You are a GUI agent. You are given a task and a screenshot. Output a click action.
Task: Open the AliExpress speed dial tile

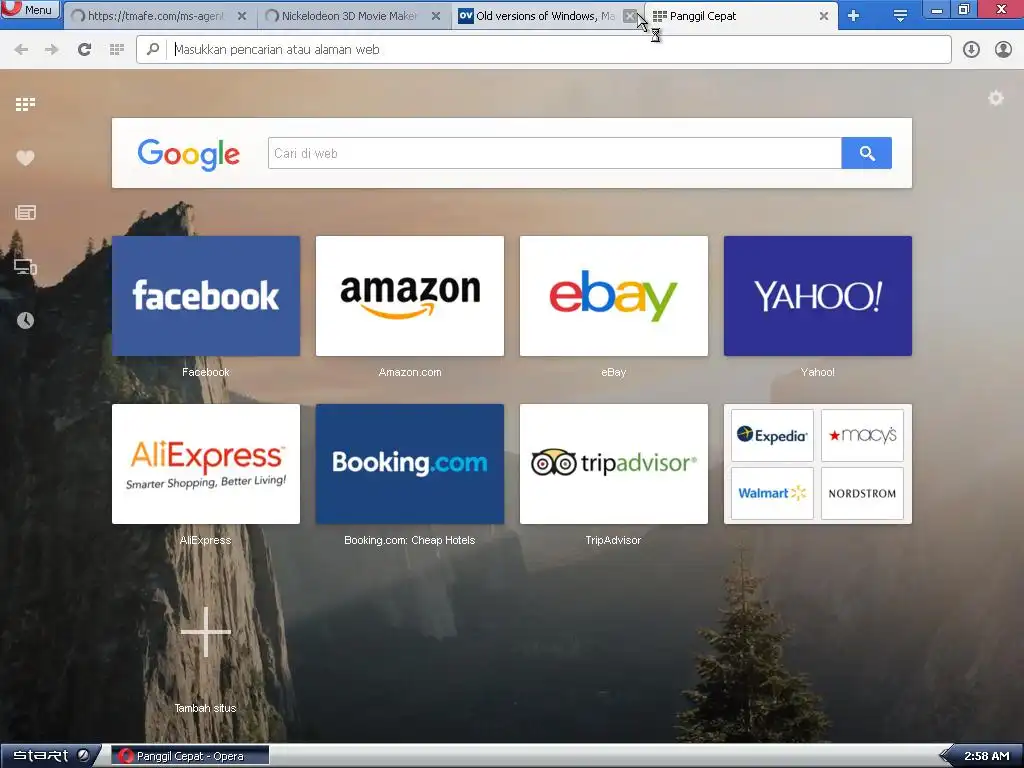(206, 464)
